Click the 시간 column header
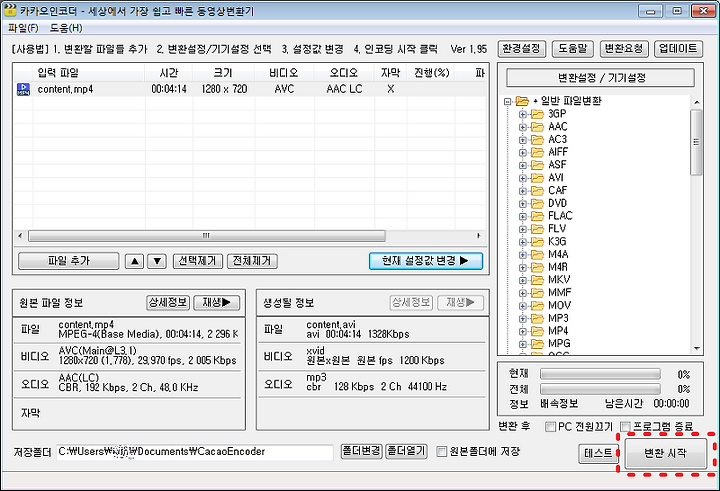 tap(169, 73)
